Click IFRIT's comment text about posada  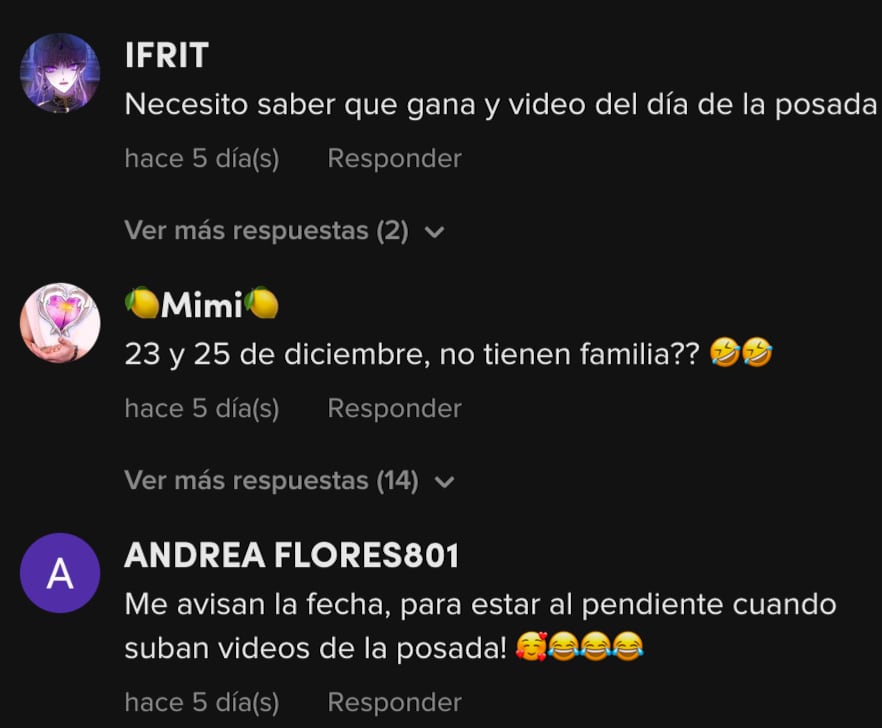point(501,105)
